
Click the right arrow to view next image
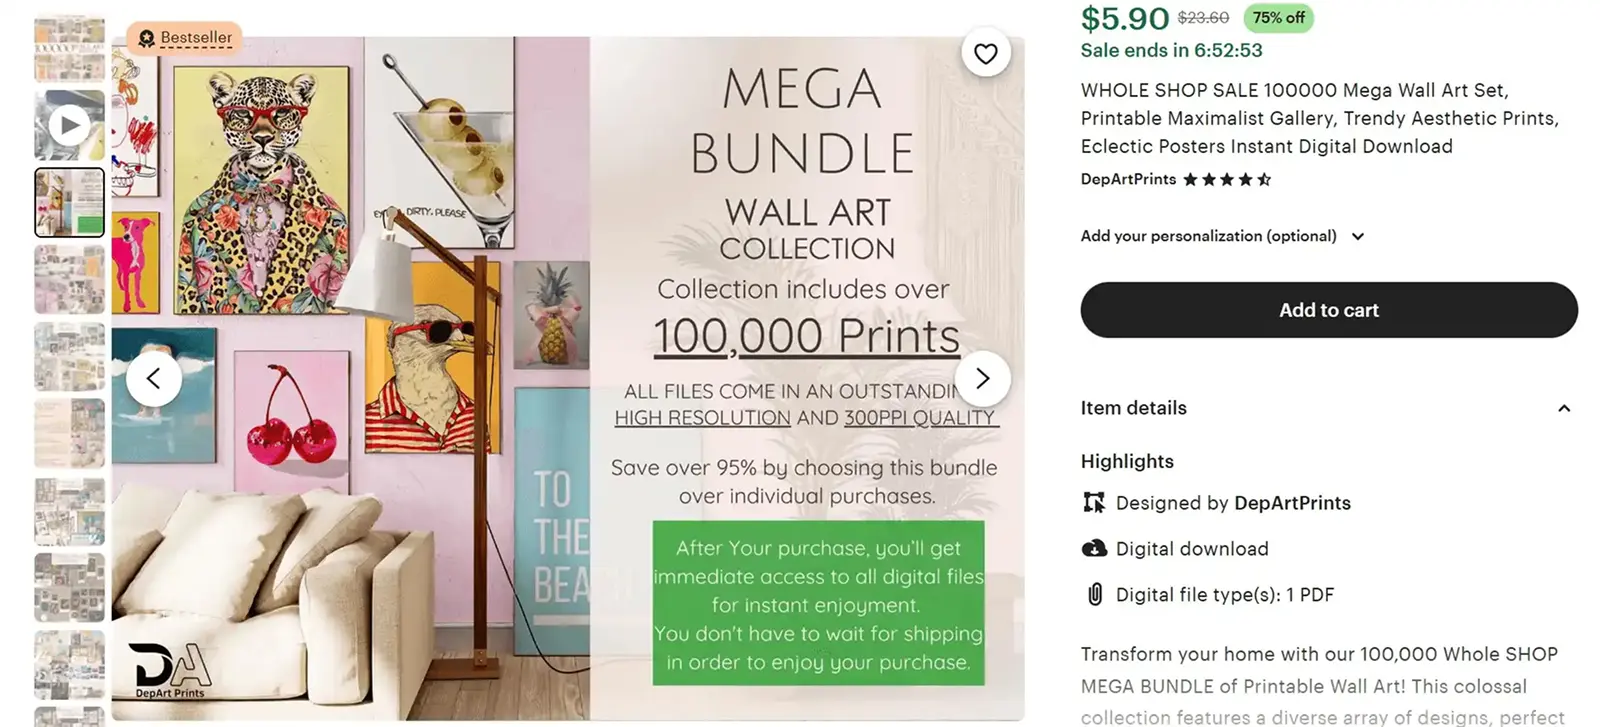click(983, 378)
